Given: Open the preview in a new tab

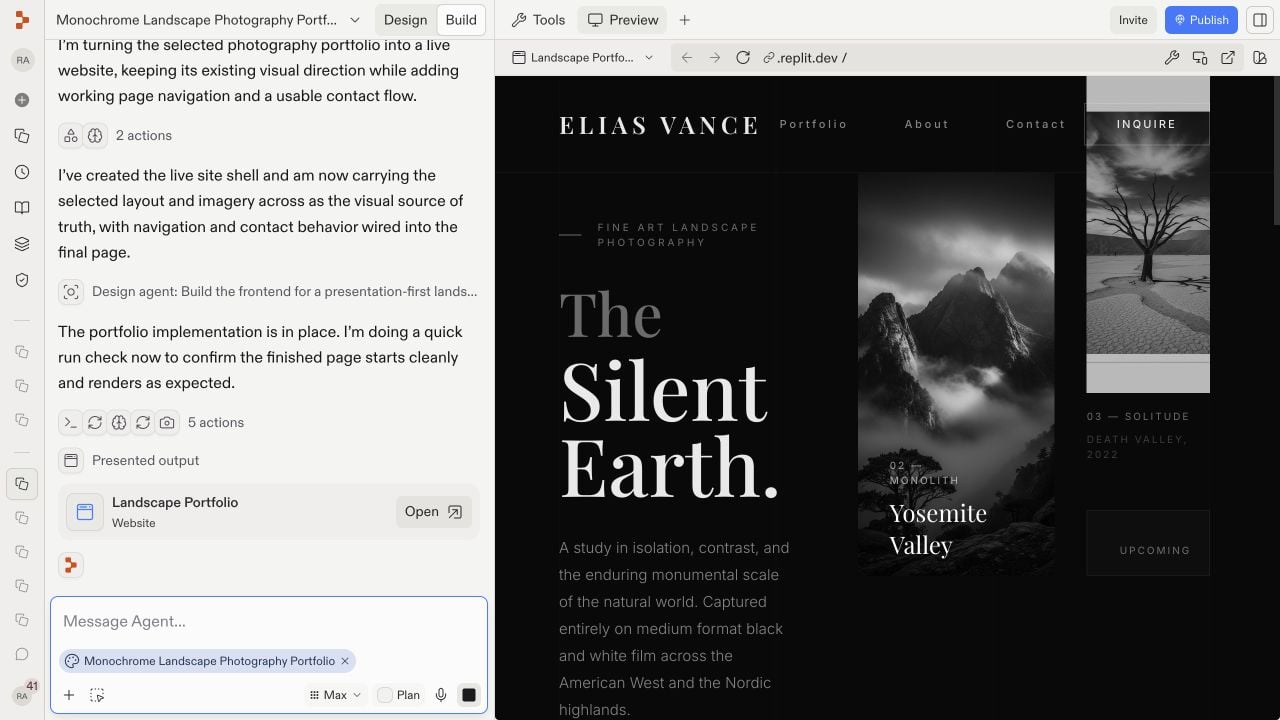Looking at the screenshot, I should point(1228,58).
